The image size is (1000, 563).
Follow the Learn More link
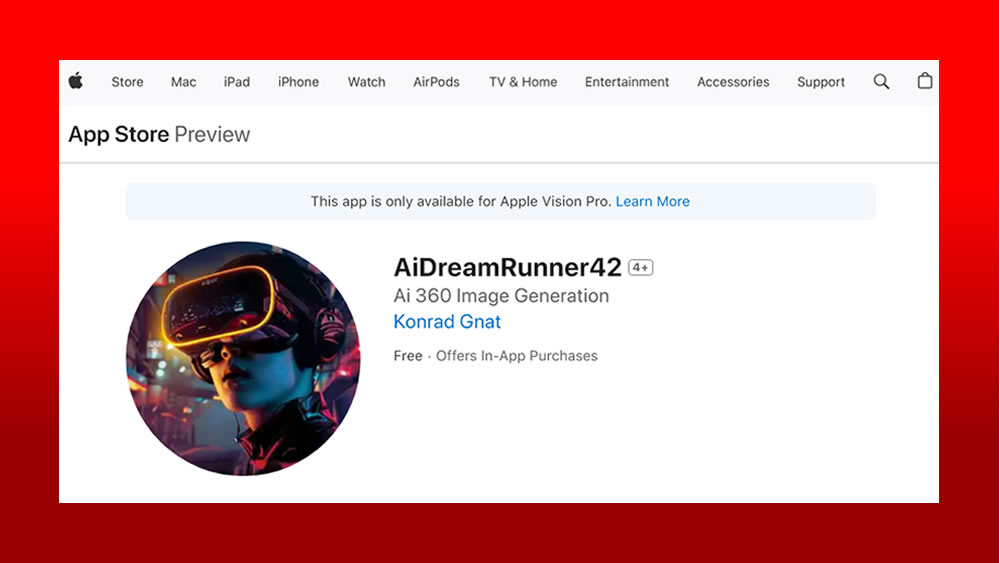(x=652, y=201)
